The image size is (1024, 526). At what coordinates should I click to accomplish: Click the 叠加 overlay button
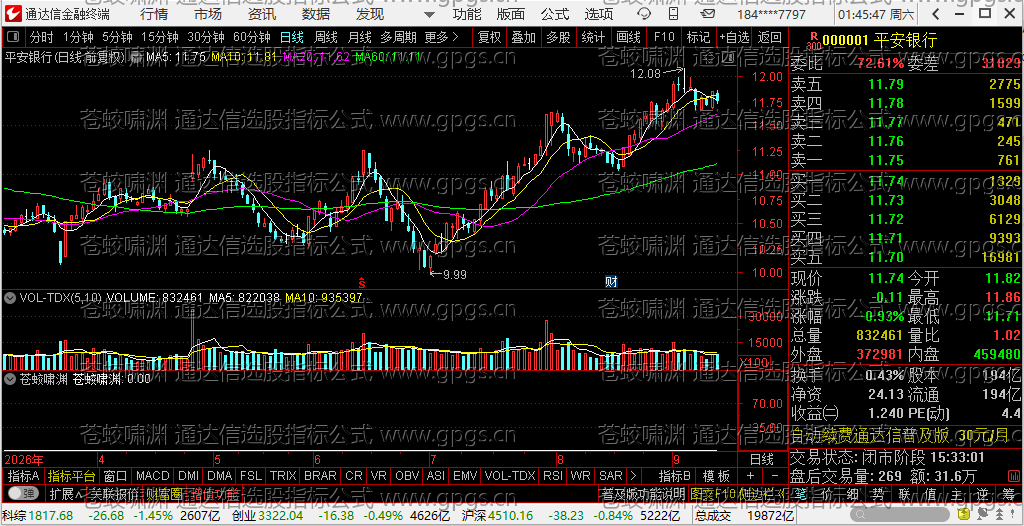click(x=523, y=37)
